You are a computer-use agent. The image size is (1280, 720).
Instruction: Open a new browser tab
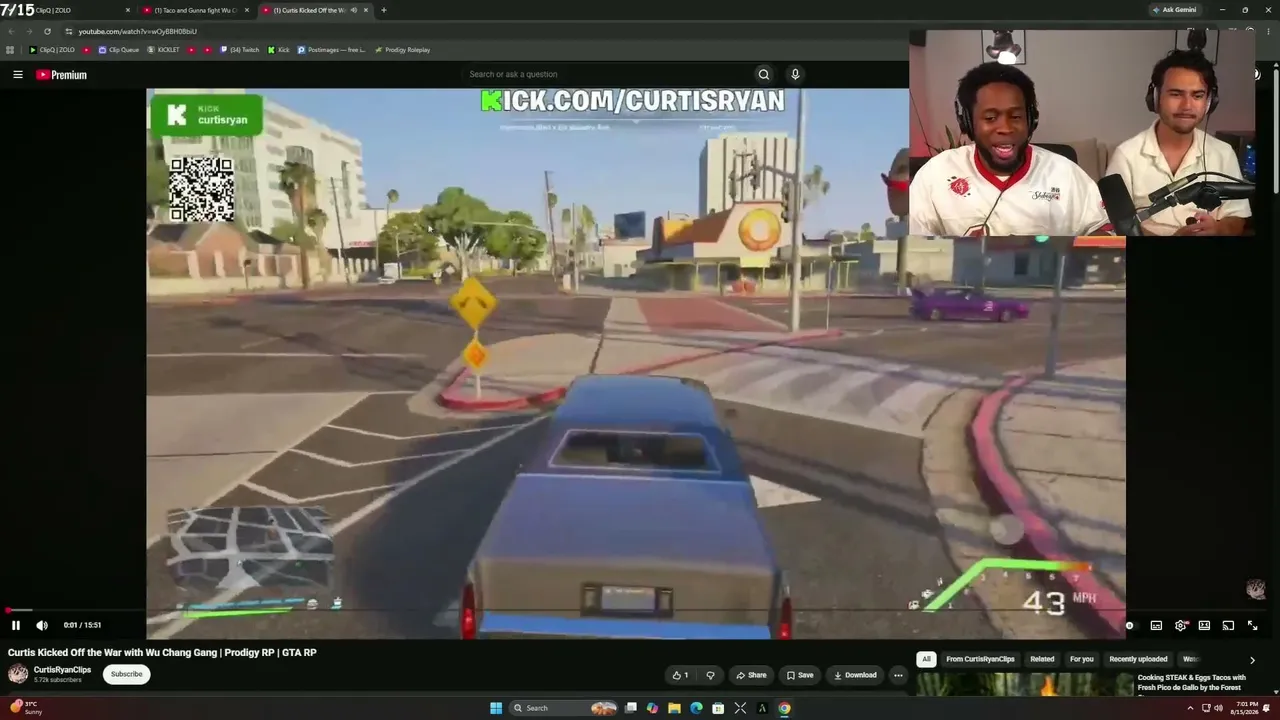pos(384,10)
